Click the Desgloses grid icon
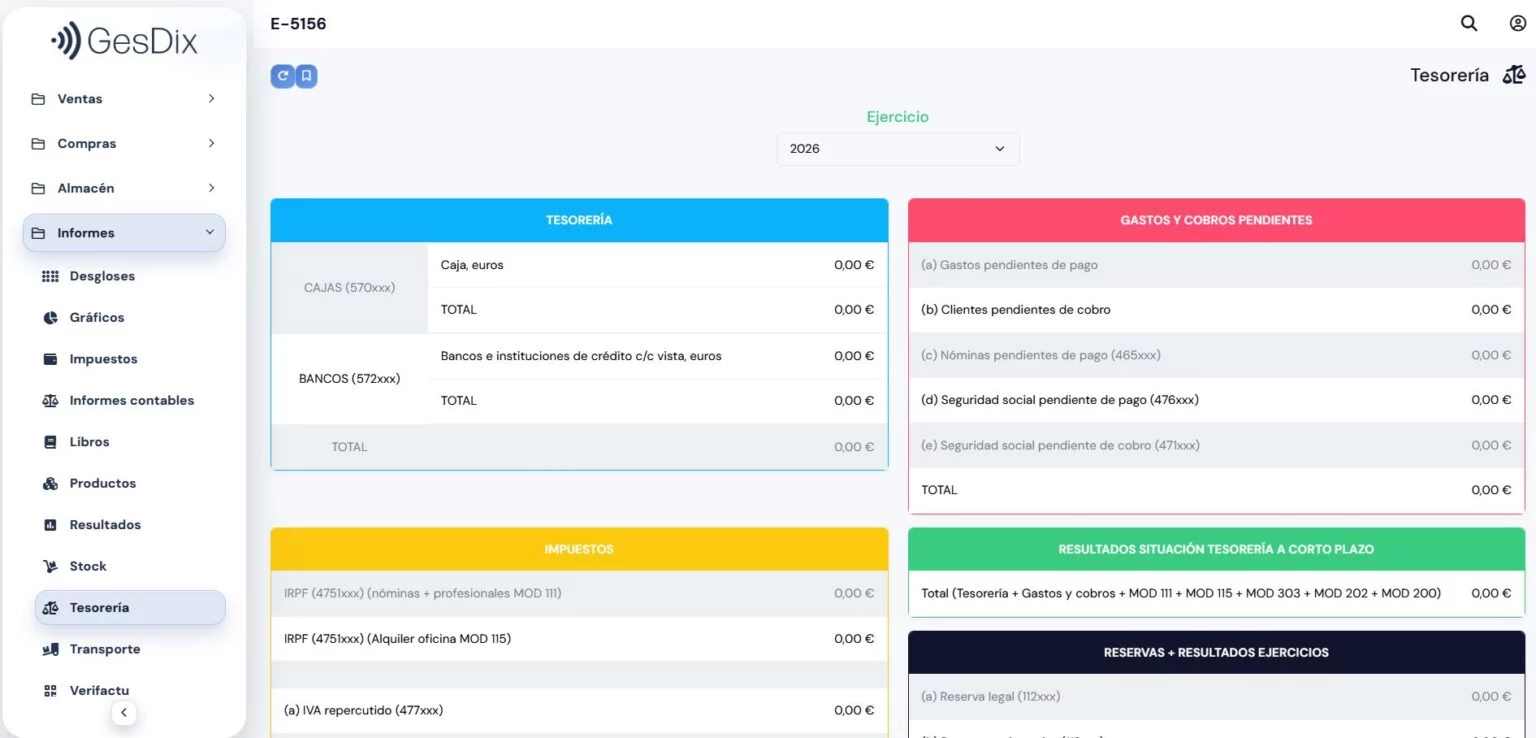 (x=50, y=276)
